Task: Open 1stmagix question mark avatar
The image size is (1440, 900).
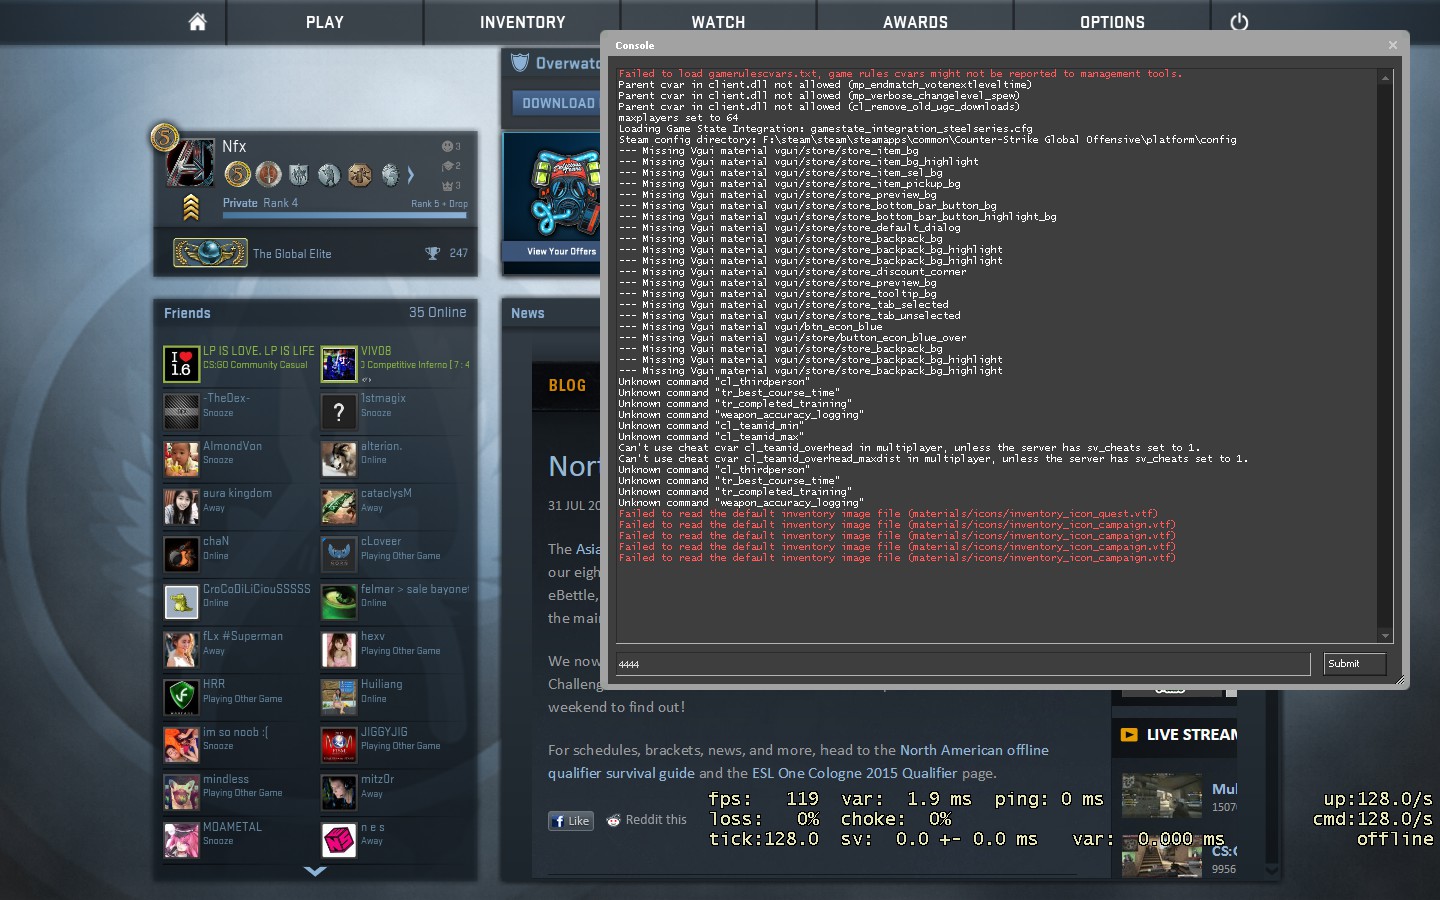Action: pos(339,411)
